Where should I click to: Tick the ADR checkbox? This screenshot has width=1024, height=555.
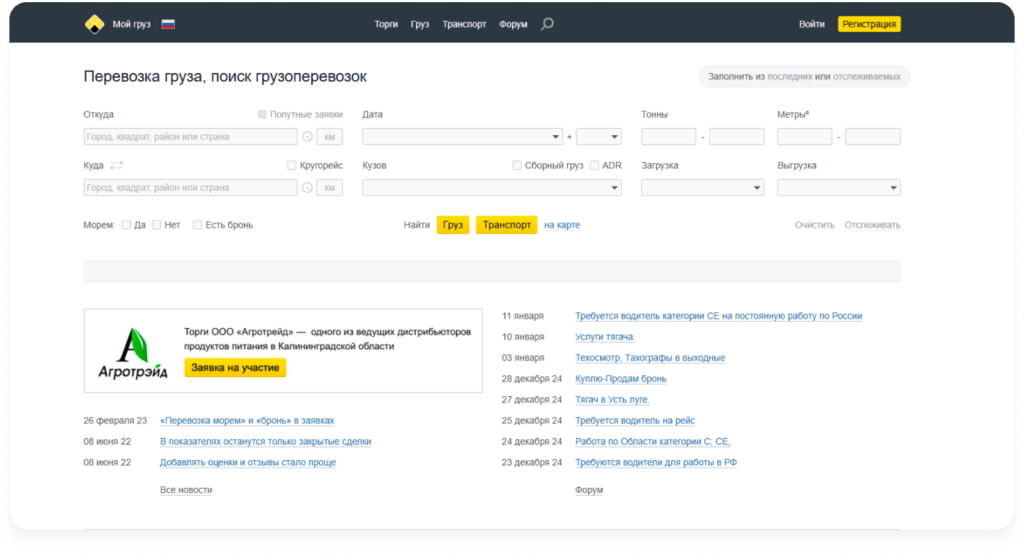point(594,165)
